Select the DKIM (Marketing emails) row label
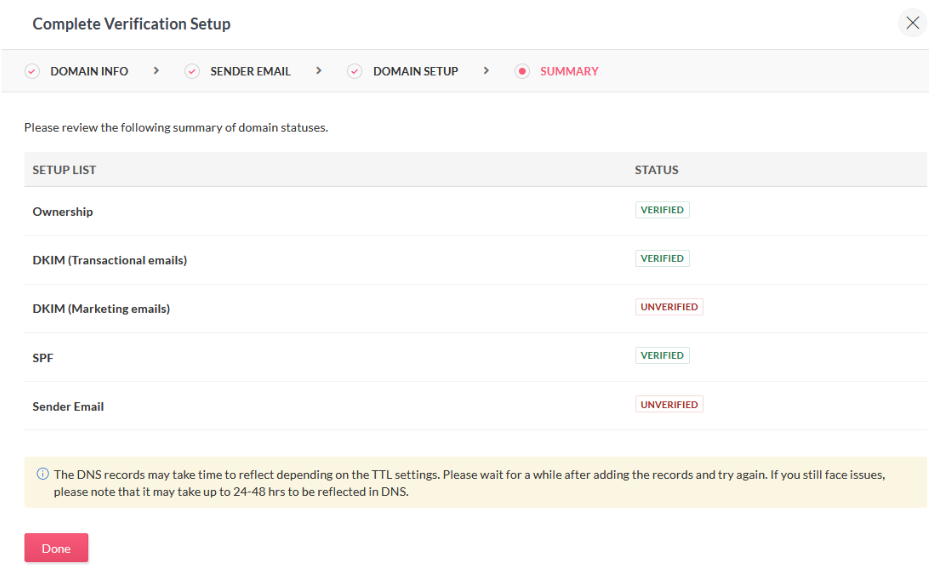Screen dimensions: 929x583 pos(101,309)
